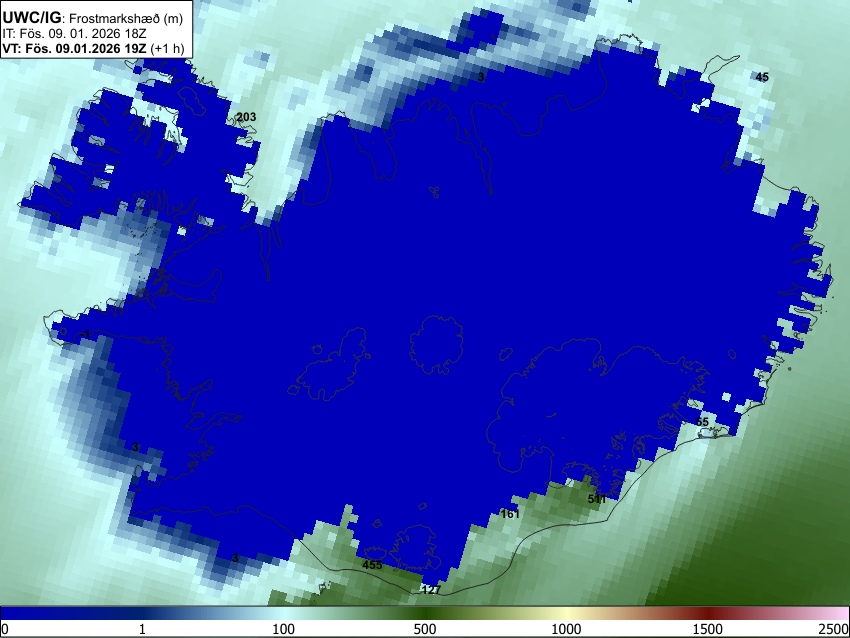Click the map value label 127
Image resolution: width=850 pixels, height=638 pixels.
pos(432,590)
